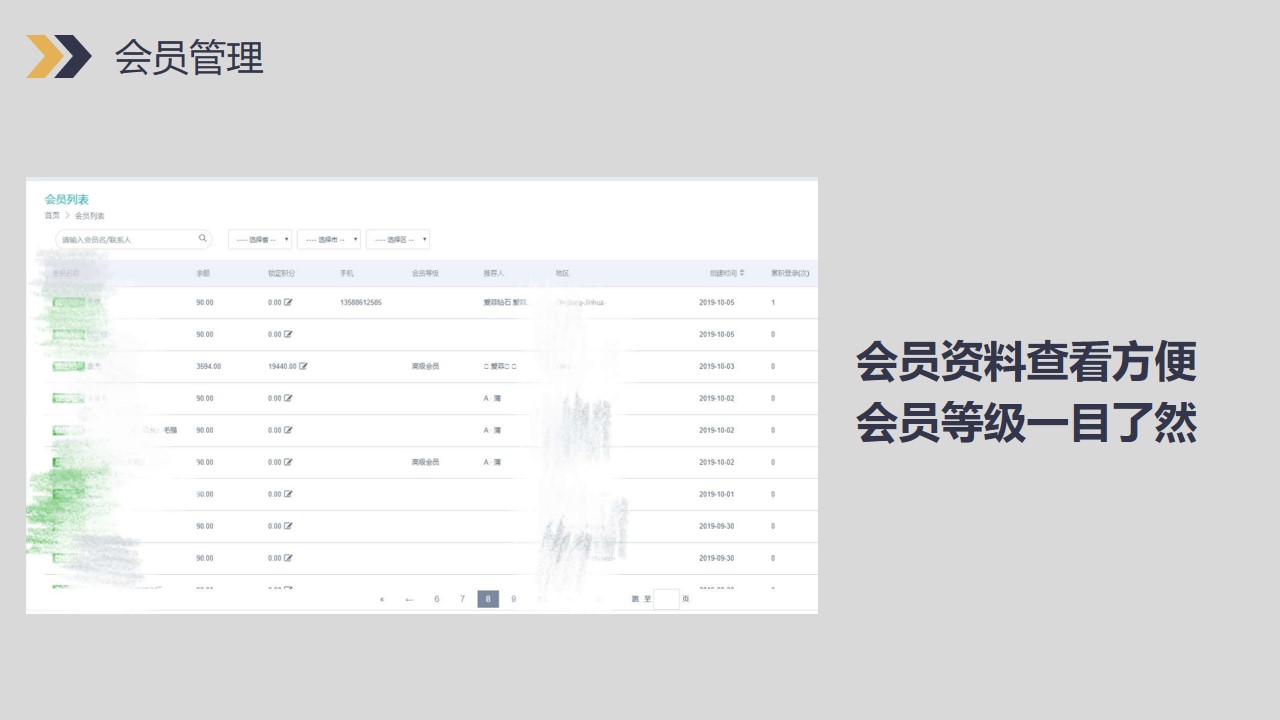Open the 选择省 province dropdown
This screenshot has width=1280, height=720.
point(260,240)
